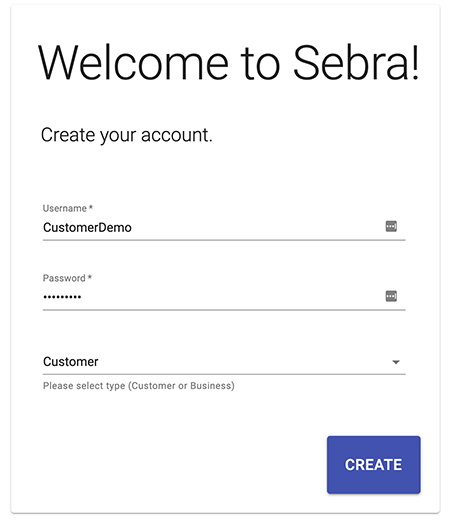Click the CustomerDemo username text
Viewport: 450px width, 520px height.
click(87, 228)
